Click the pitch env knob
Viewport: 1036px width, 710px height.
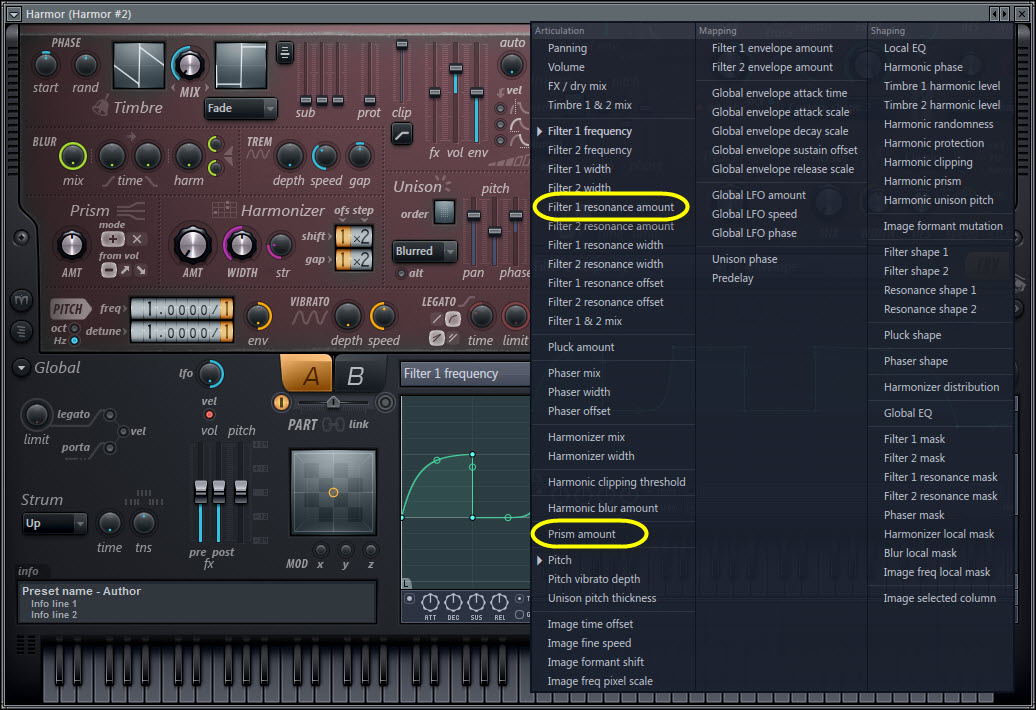click(258, 316)
